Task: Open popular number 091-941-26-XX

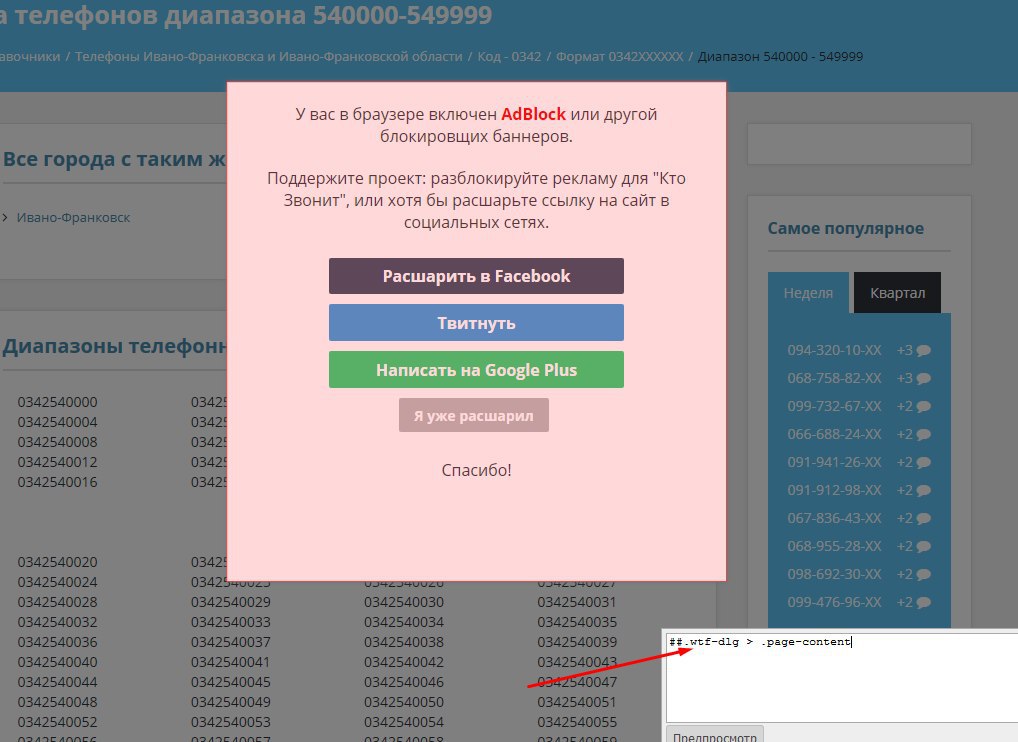Action: coord(834,462)
